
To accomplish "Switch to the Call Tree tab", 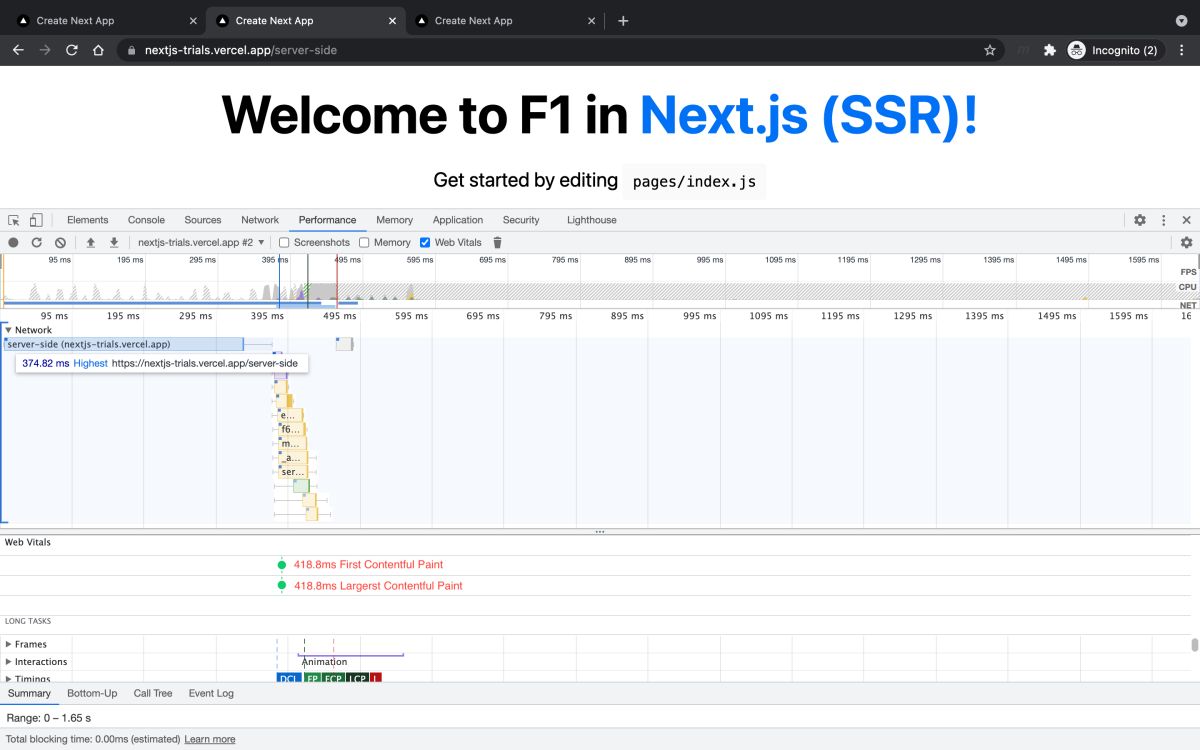I will click(153, 693).
